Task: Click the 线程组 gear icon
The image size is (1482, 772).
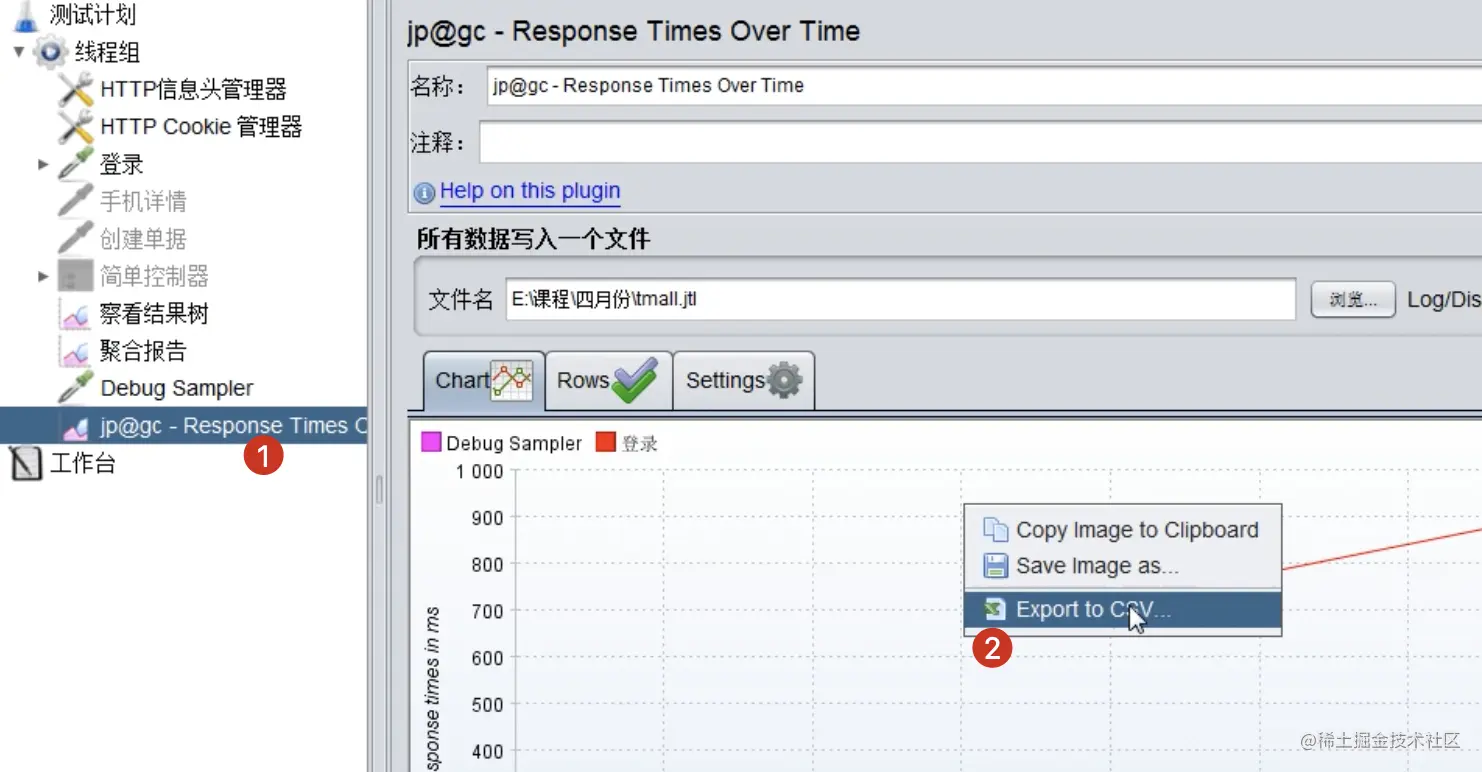Action: coord(50,52)
